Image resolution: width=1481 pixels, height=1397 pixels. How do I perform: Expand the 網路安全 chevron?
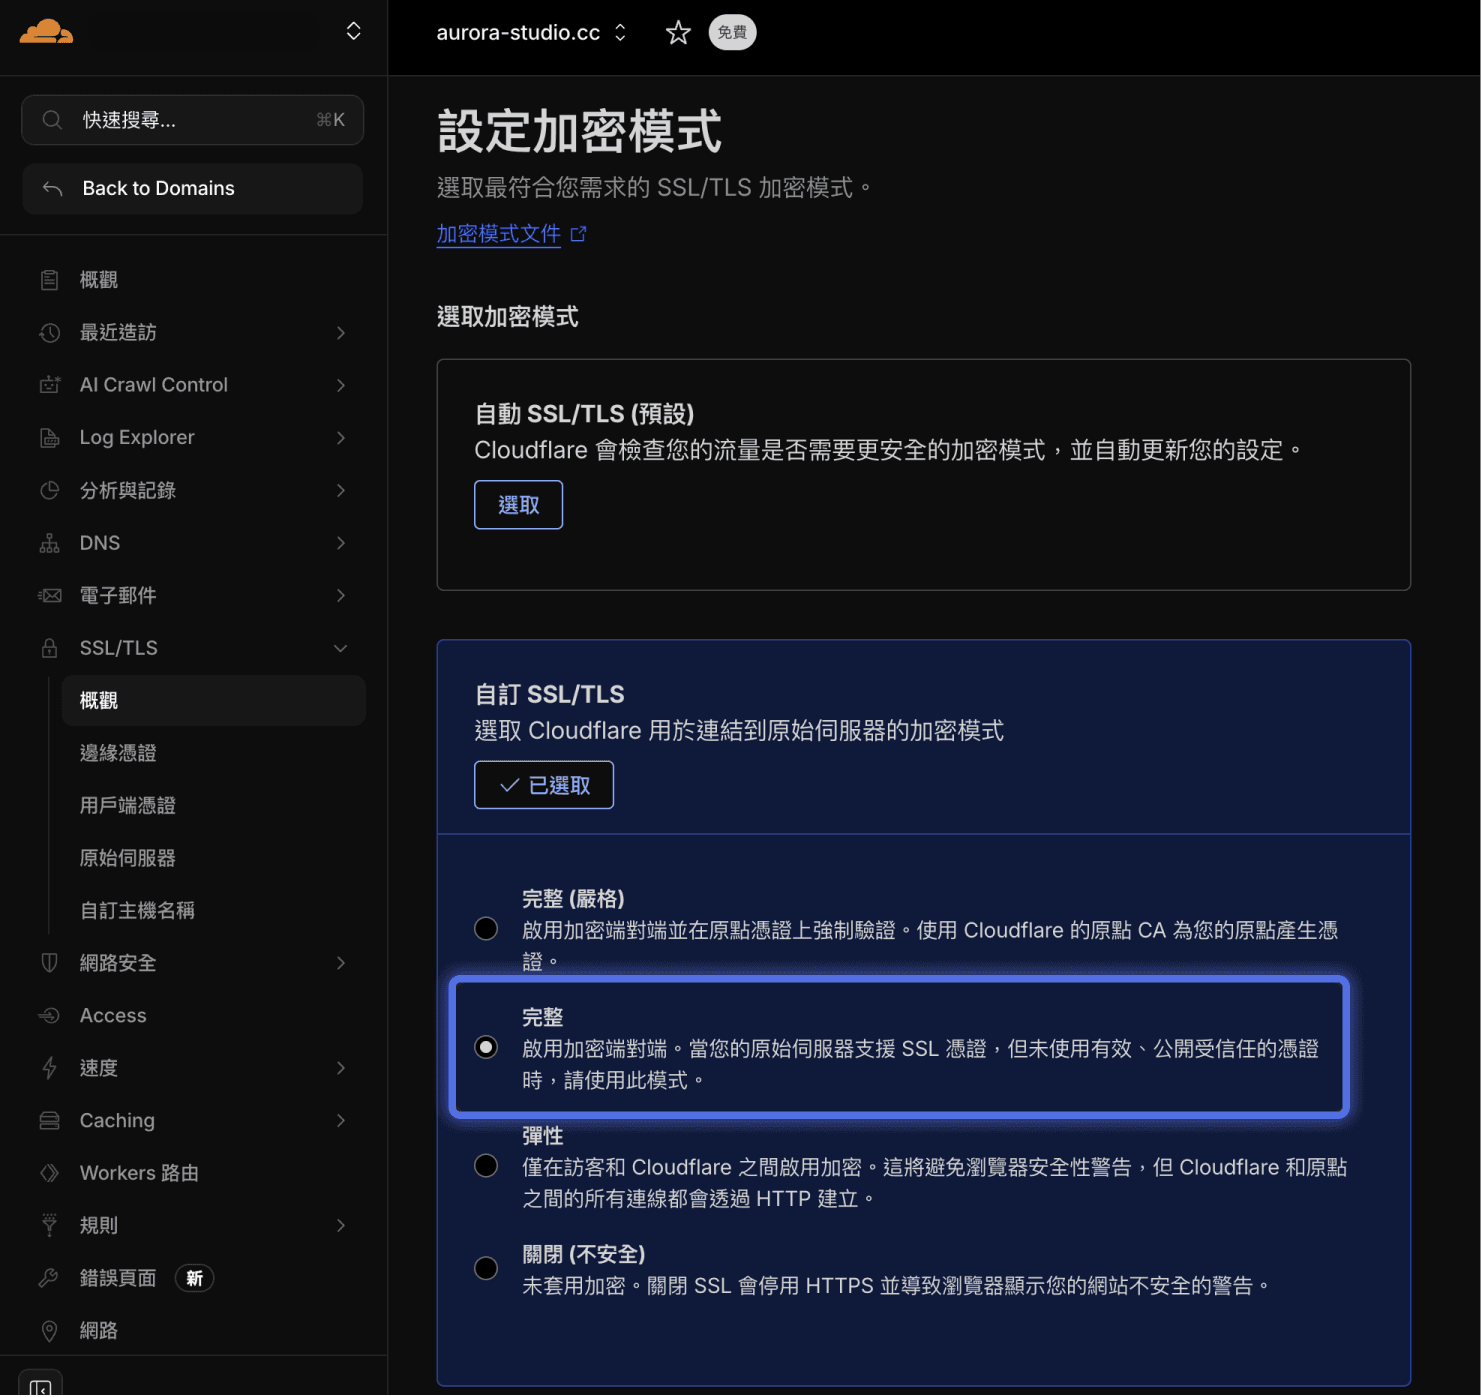click(341, 963)
